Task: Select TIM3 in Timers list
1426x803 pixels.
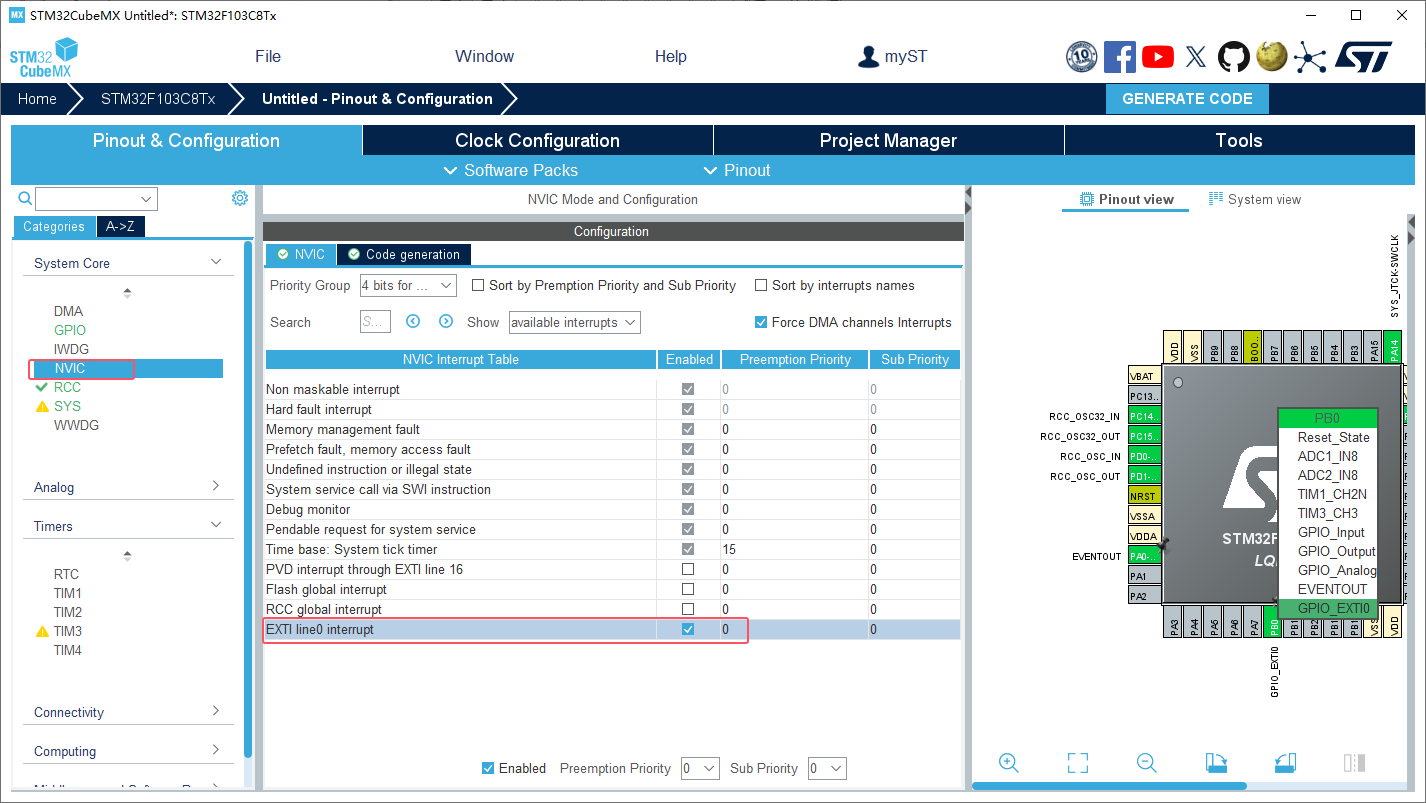Action: point(68,631)
